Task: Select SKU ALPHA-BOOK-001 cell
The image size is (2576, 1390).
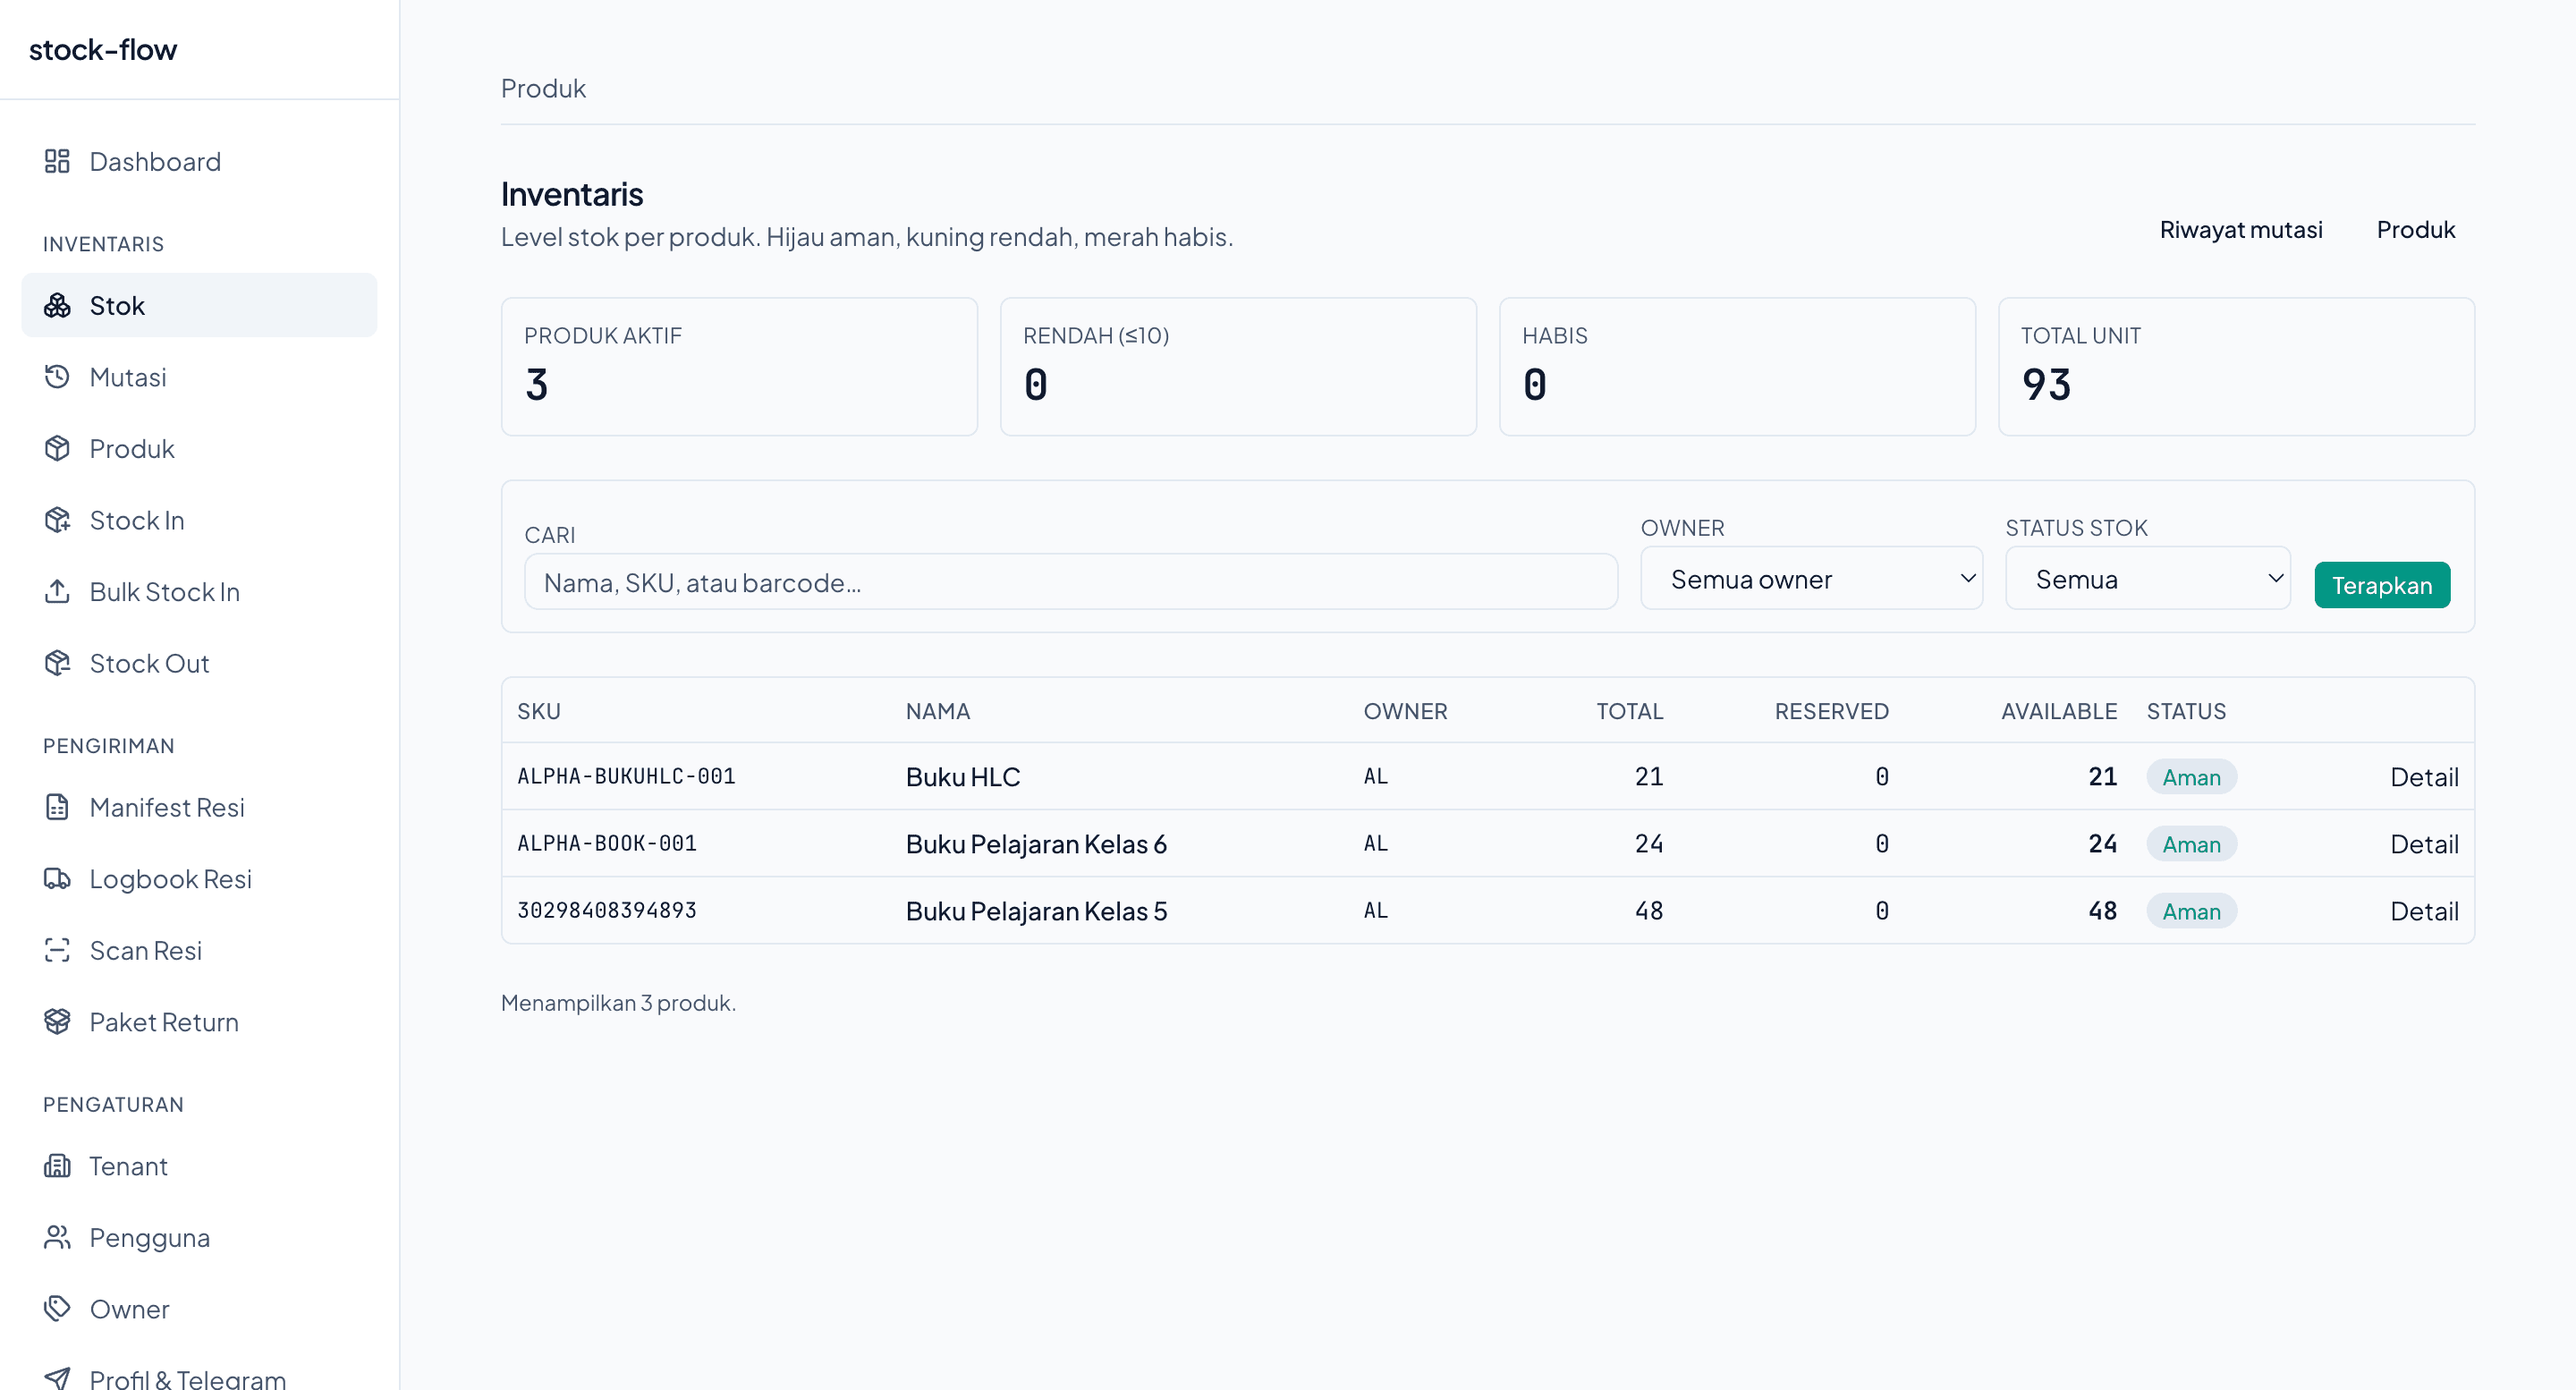Action: (607, 843)
